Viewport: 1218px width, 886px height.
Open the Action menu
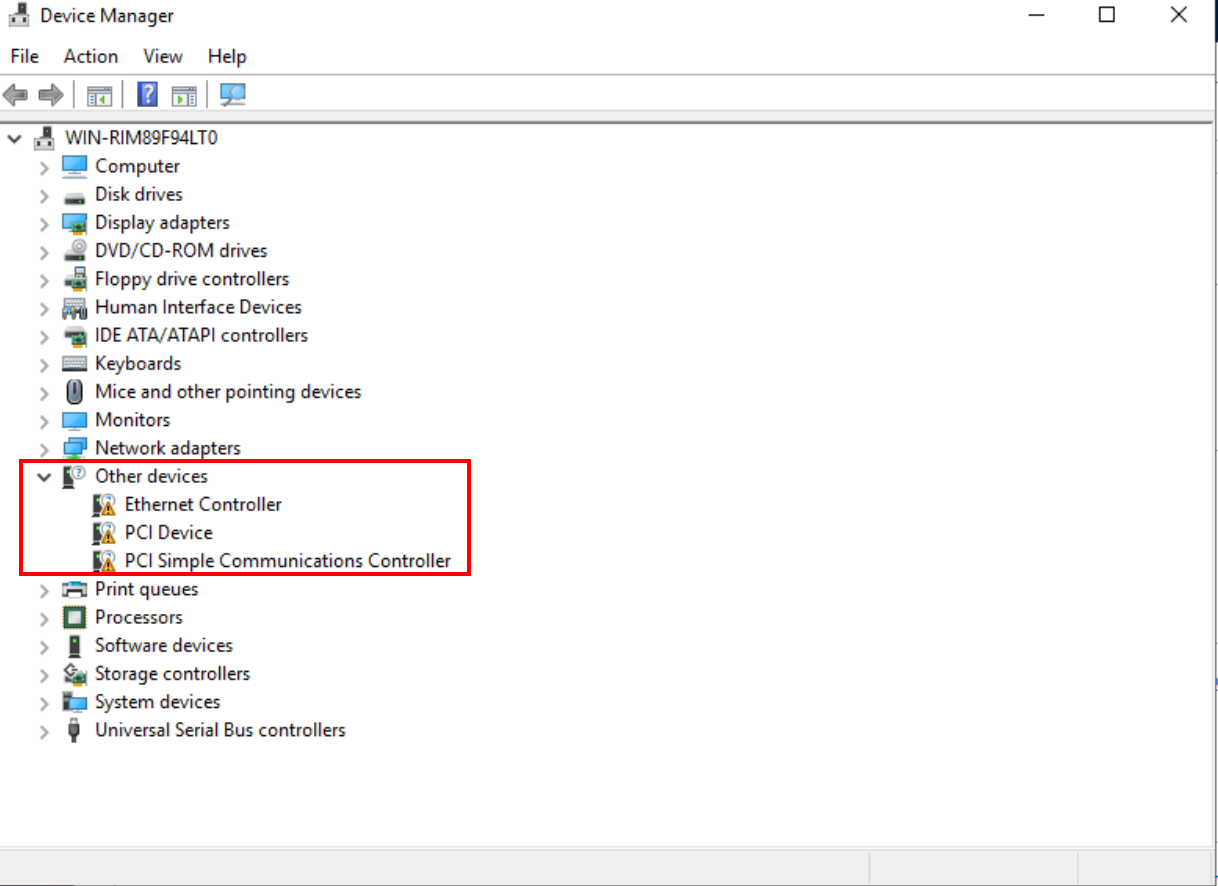(x=90, y=56)
